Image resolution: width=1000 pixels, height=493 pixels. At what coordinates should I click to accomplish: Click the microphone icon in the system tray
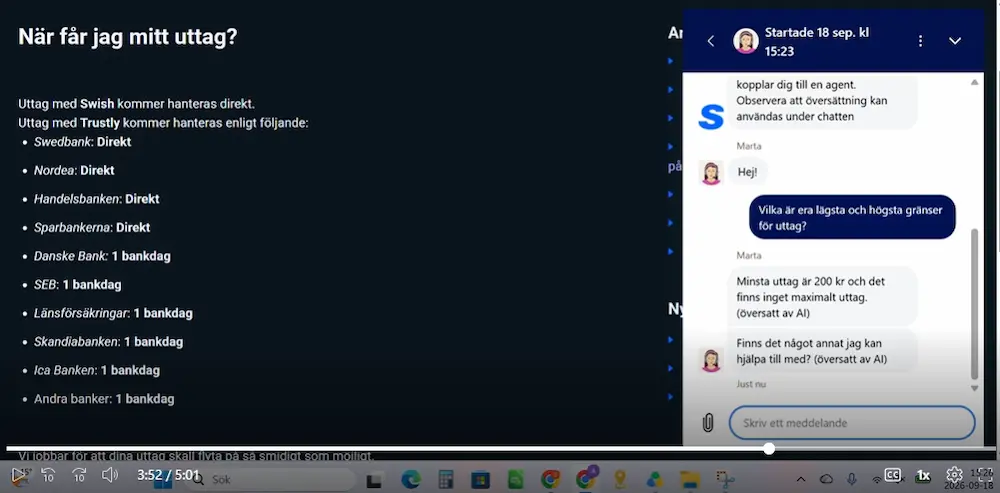851,479
